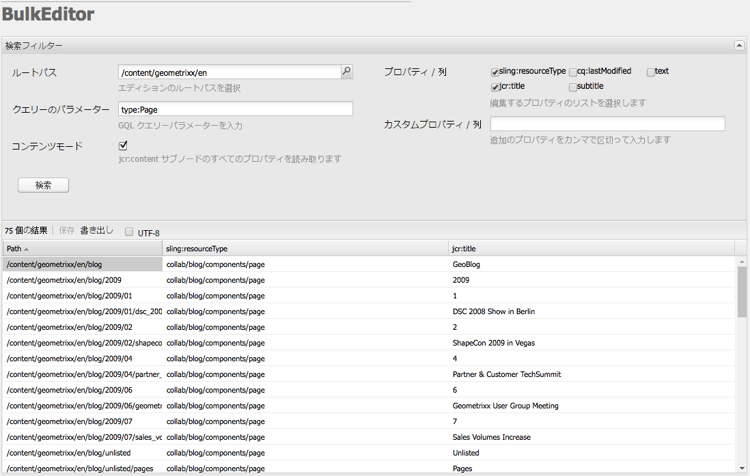Click the GeoBlog title cell
Screen dimensions: 750x476
point(591,264)
